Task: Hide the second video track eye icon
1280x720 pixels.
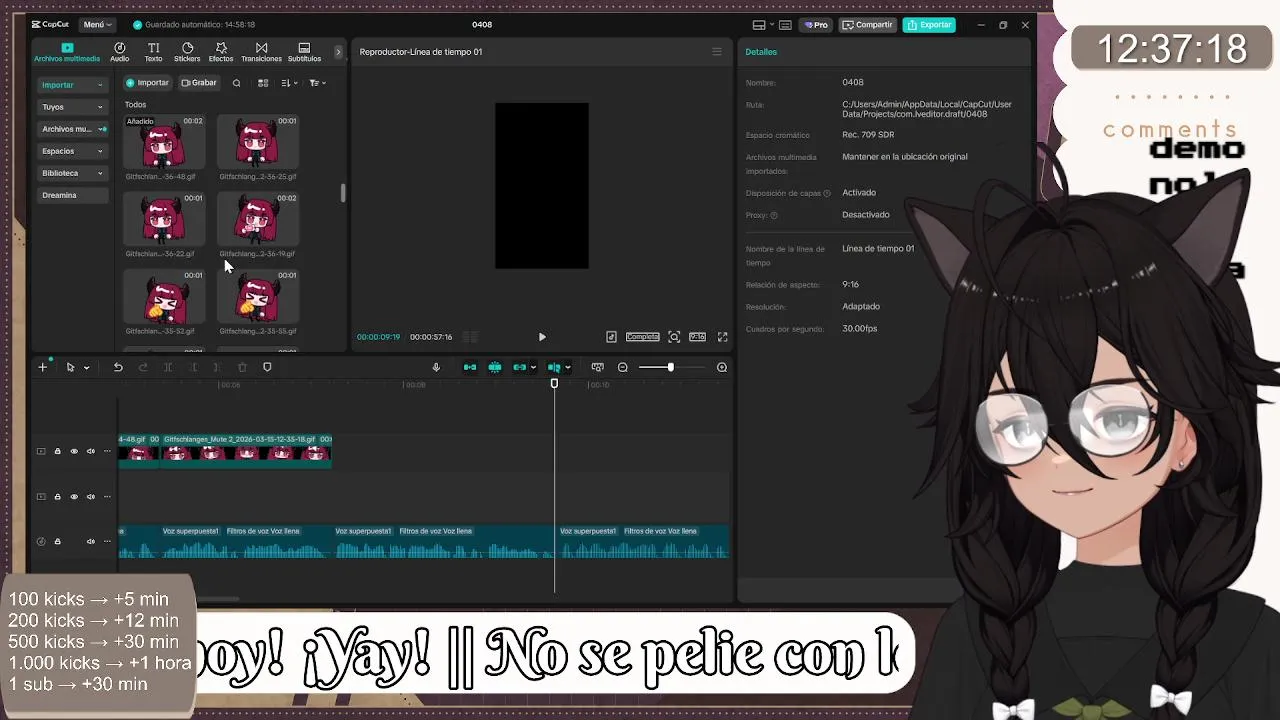Action: coord(74,496)
